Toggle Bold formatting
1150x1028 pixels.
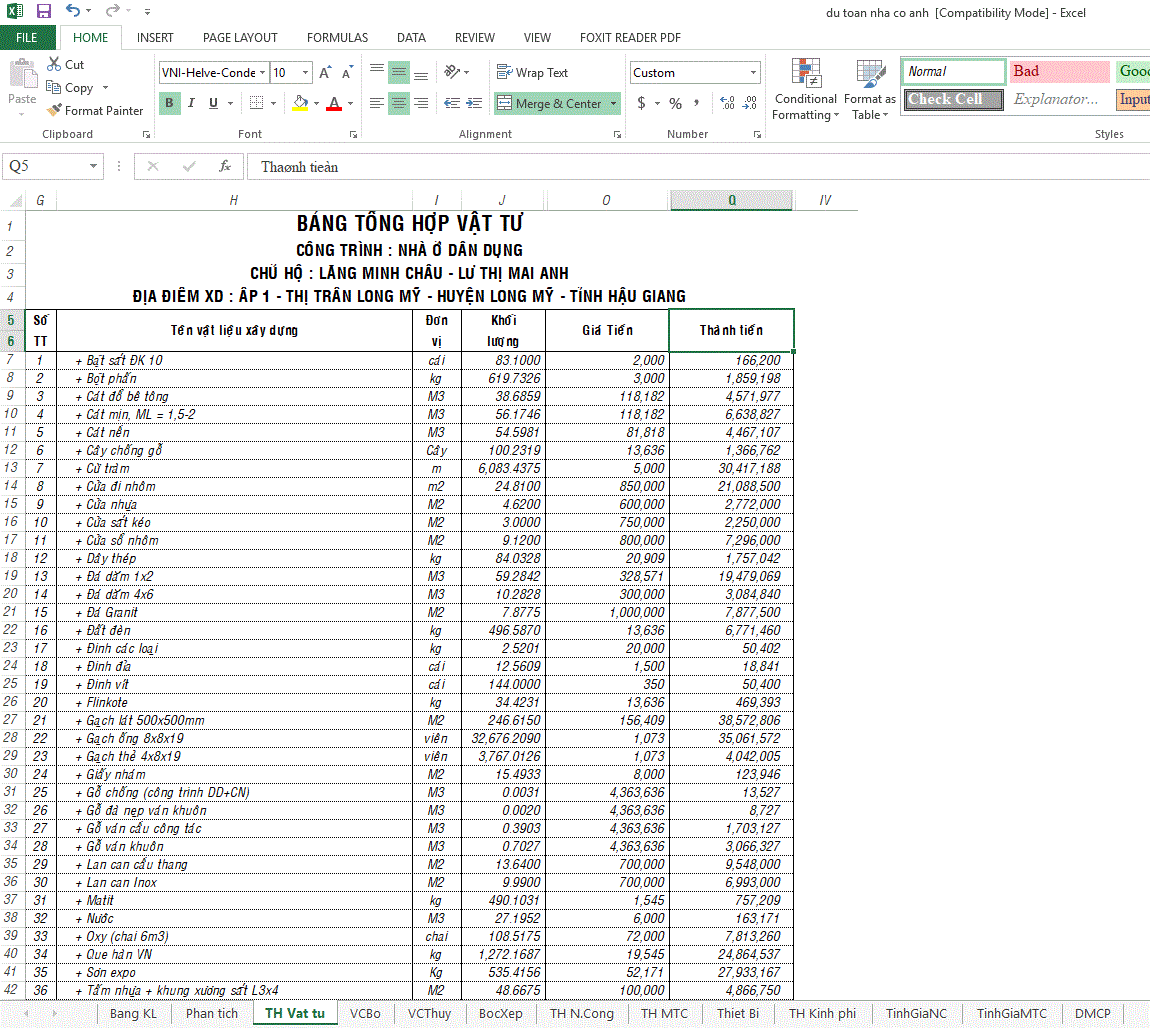[x=169, y=103]
